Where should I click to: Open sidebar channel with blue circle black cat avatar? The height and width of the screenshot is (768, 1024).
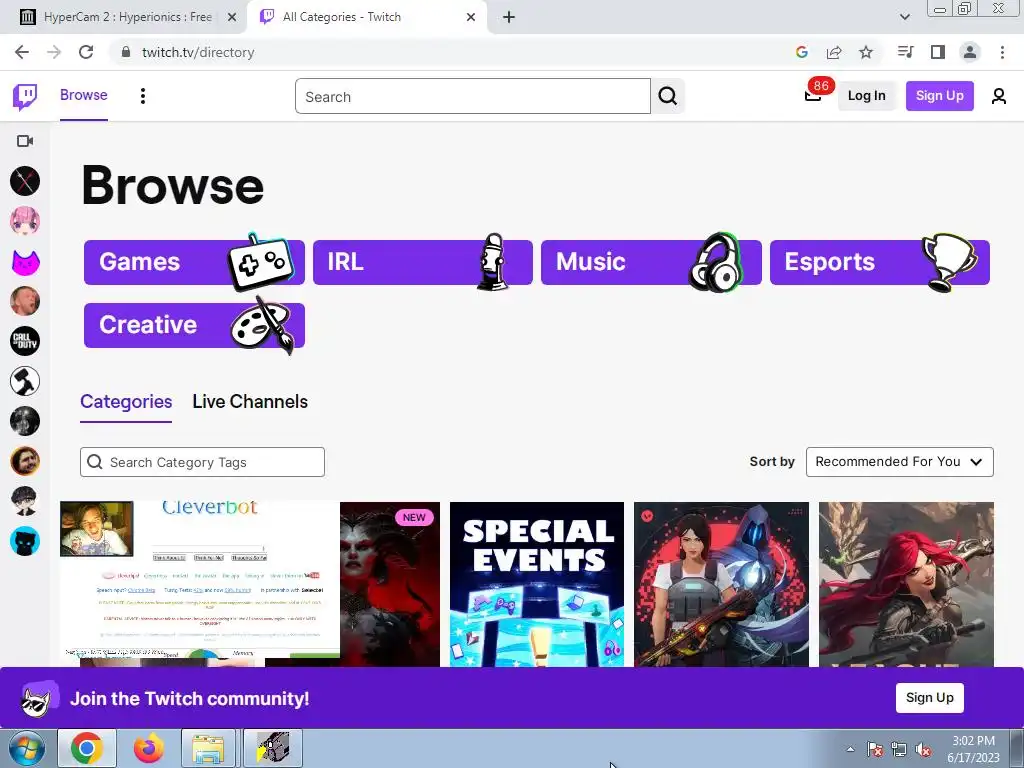pos(25,541)
